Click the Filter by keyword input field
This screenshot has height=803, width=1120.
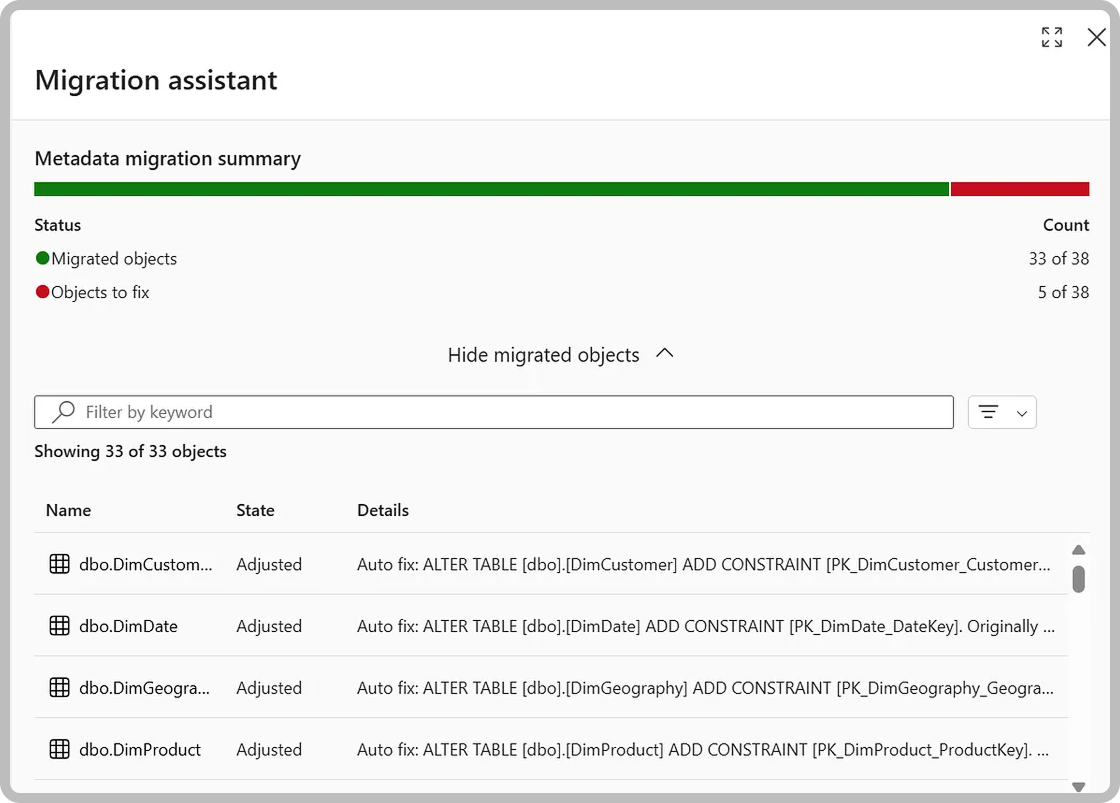click(494, 412)
